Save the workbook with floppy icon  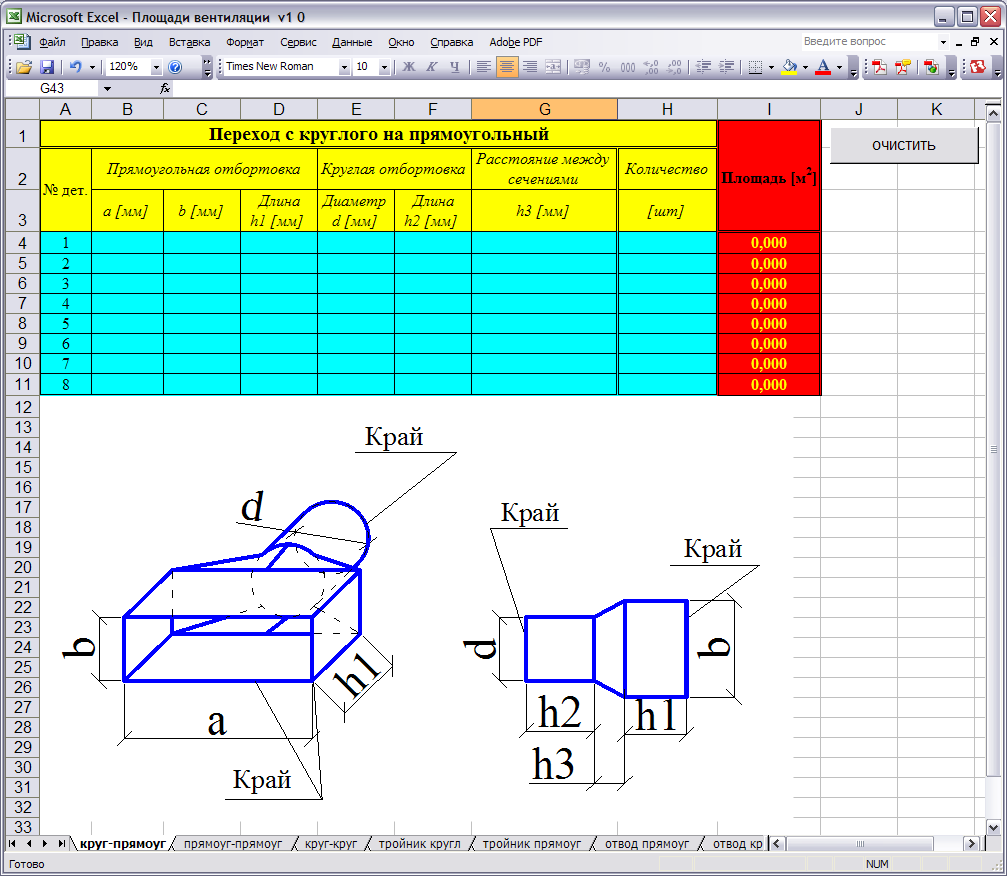47,67
